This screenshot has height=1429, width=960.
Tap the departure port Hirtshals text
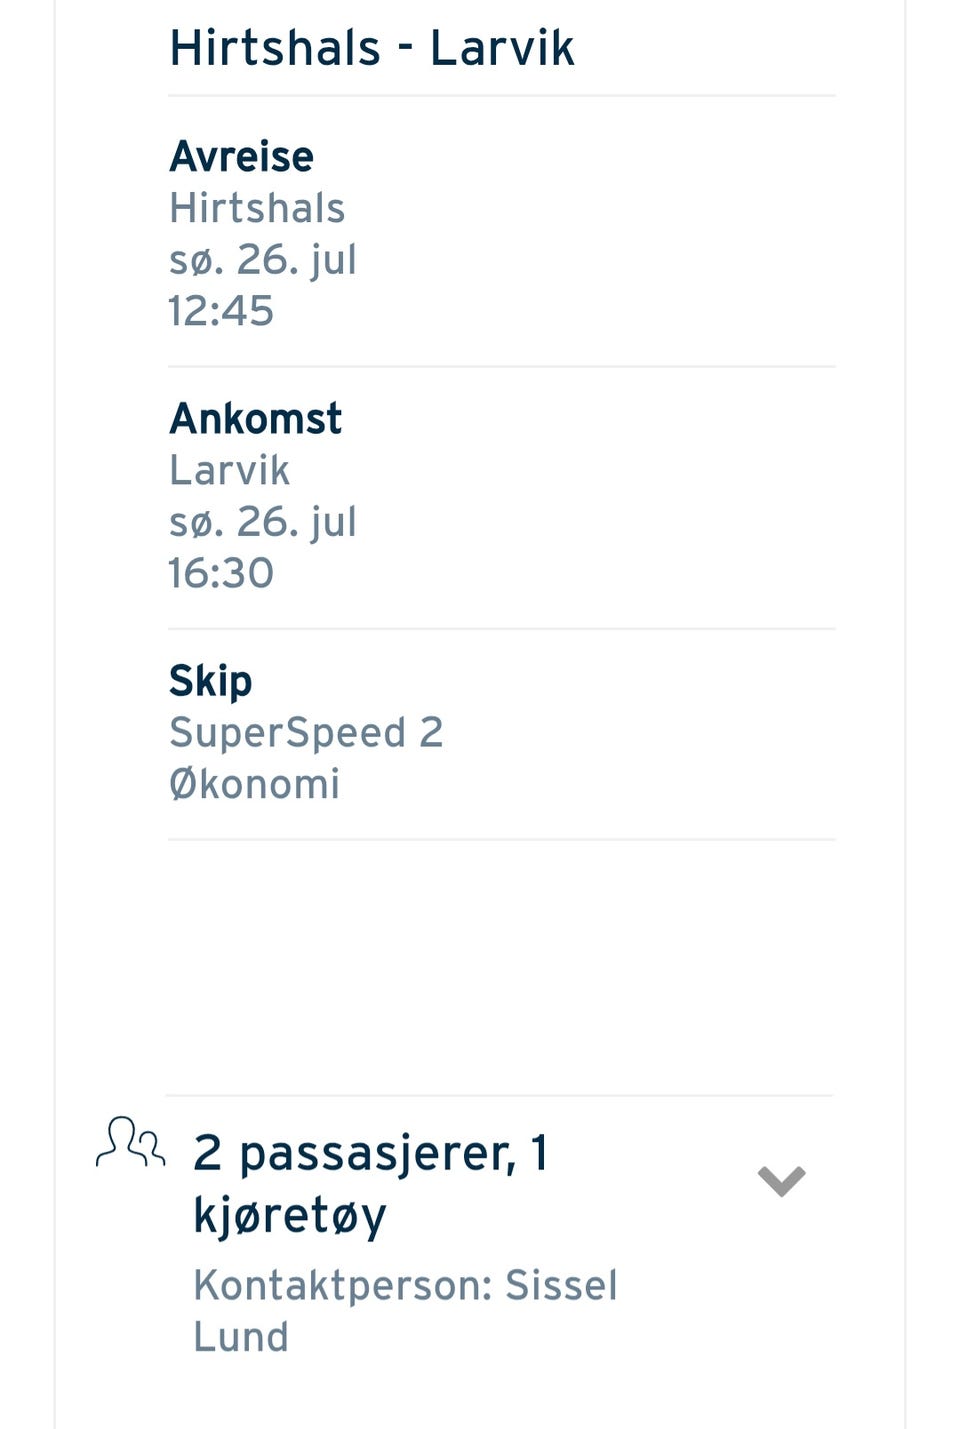pyautogui.click(x=257, y=208)
